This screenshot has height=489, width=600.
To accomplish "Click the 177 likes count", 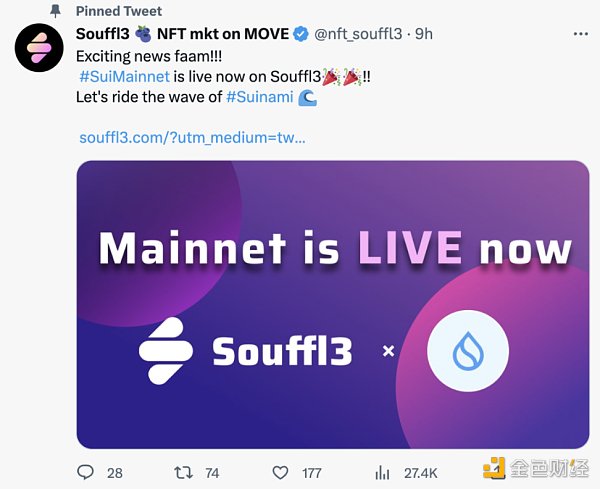I will 311,471.
